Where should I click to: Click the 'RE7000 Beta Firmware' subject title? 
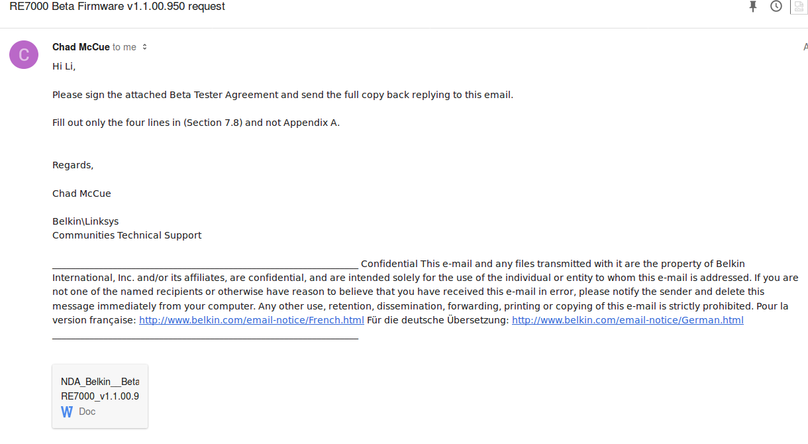117,7
